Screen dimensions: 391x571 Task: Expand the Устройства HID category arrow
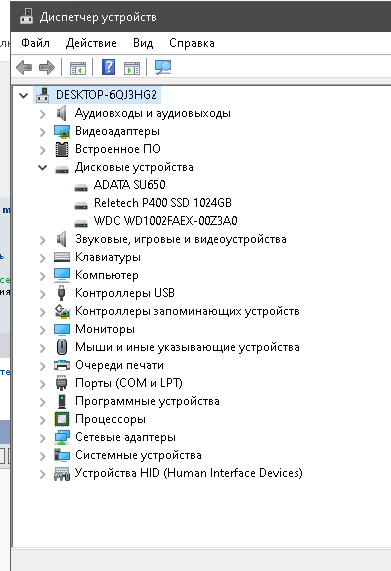click(x=43, y=474)
